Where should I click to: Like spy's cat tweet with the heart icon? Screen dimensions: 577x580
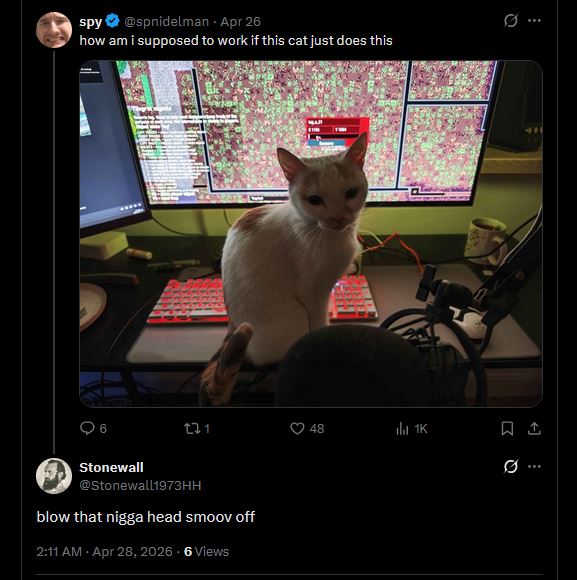pos(297,428)
